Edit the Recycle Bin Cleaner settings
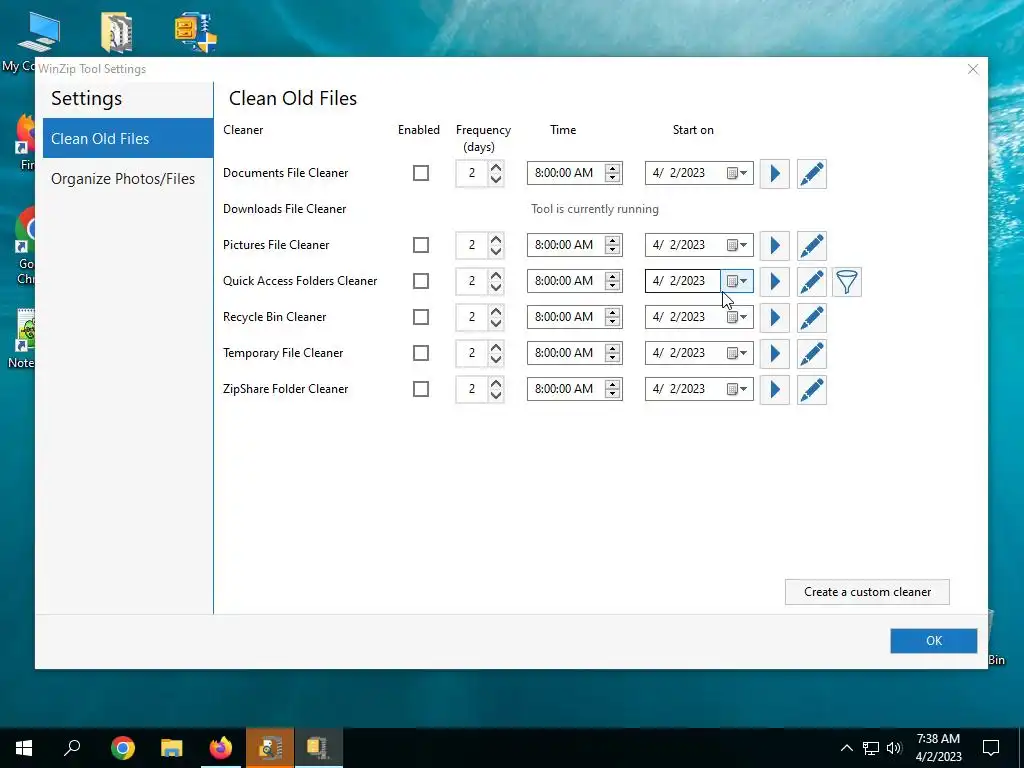1024x768 pixels. click(x=812, y=317)
